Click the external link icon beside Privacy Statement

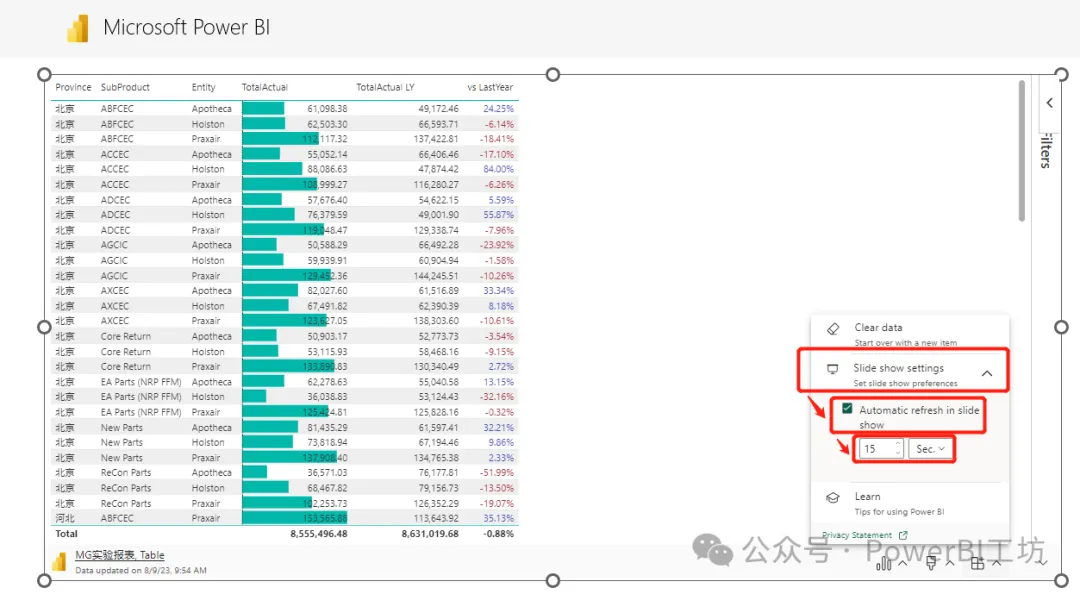(x=903, y=535)
